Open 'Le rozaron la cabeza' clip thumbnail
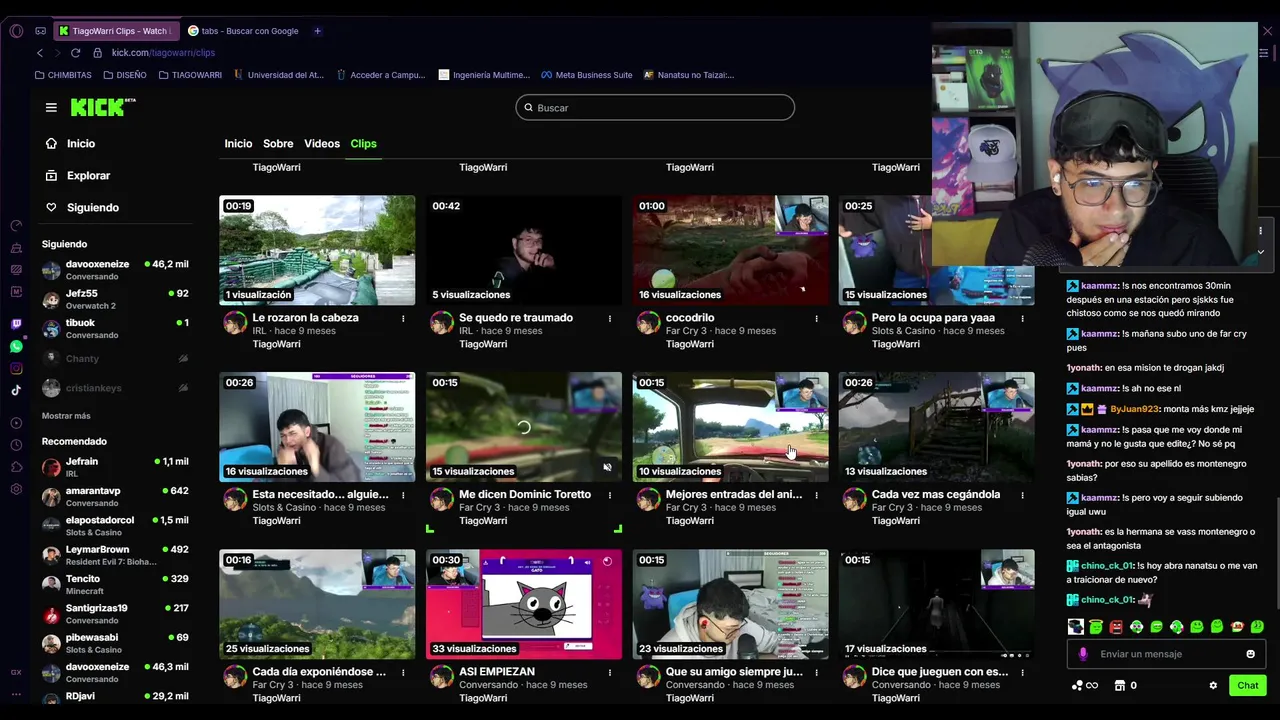The height and width of the screenshot is (720, 1280). [317, 250]
